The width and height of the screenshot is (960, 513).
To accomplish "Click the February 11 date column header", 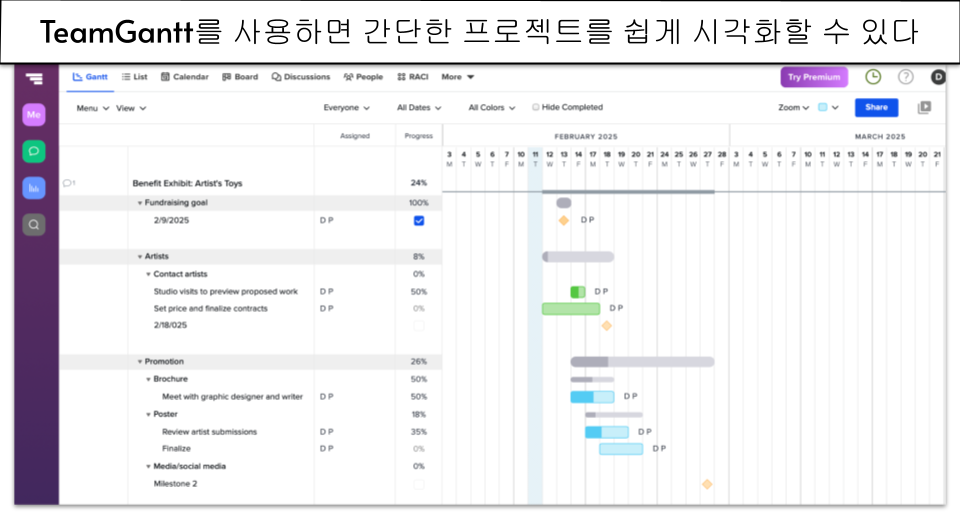I will coord(535,159).
